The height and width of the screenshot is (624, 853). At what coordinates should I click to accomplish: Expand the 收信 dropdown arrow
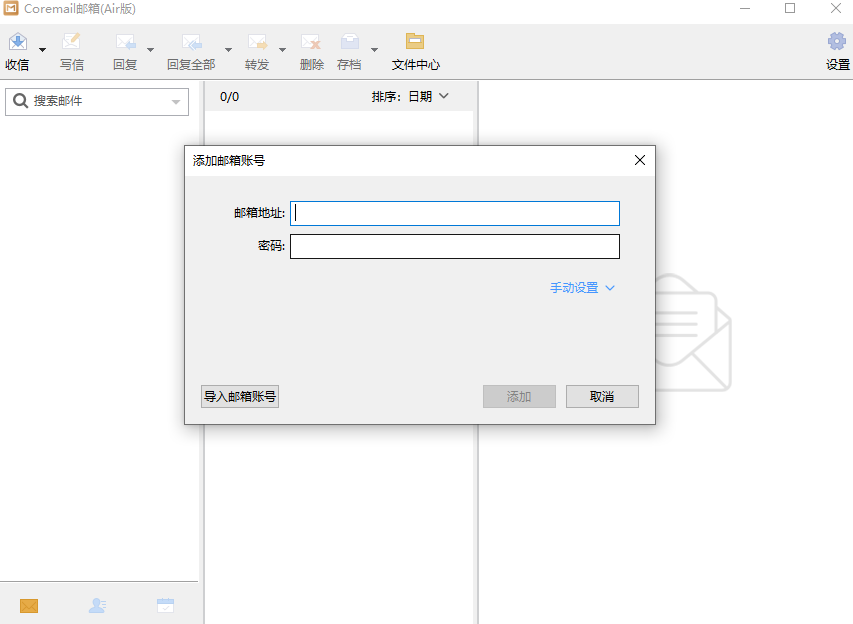pos(40,48)
